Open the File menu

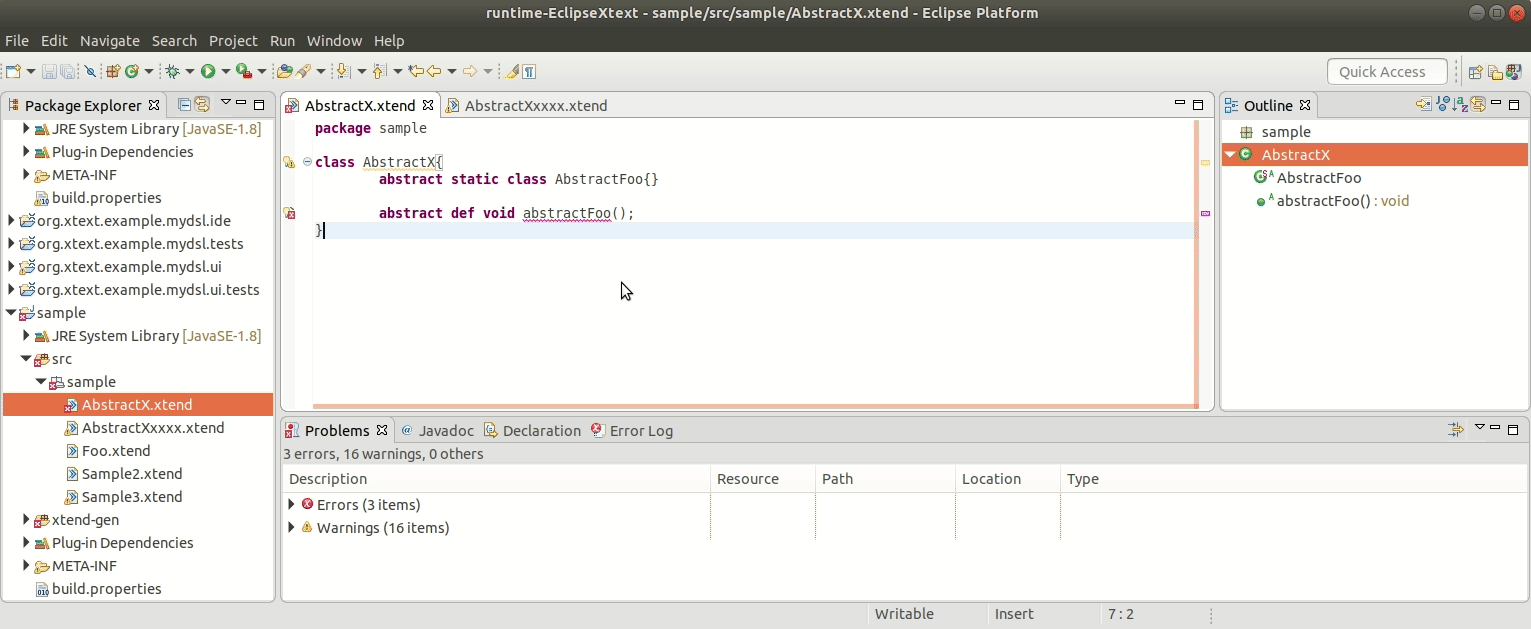coord(17,41)
